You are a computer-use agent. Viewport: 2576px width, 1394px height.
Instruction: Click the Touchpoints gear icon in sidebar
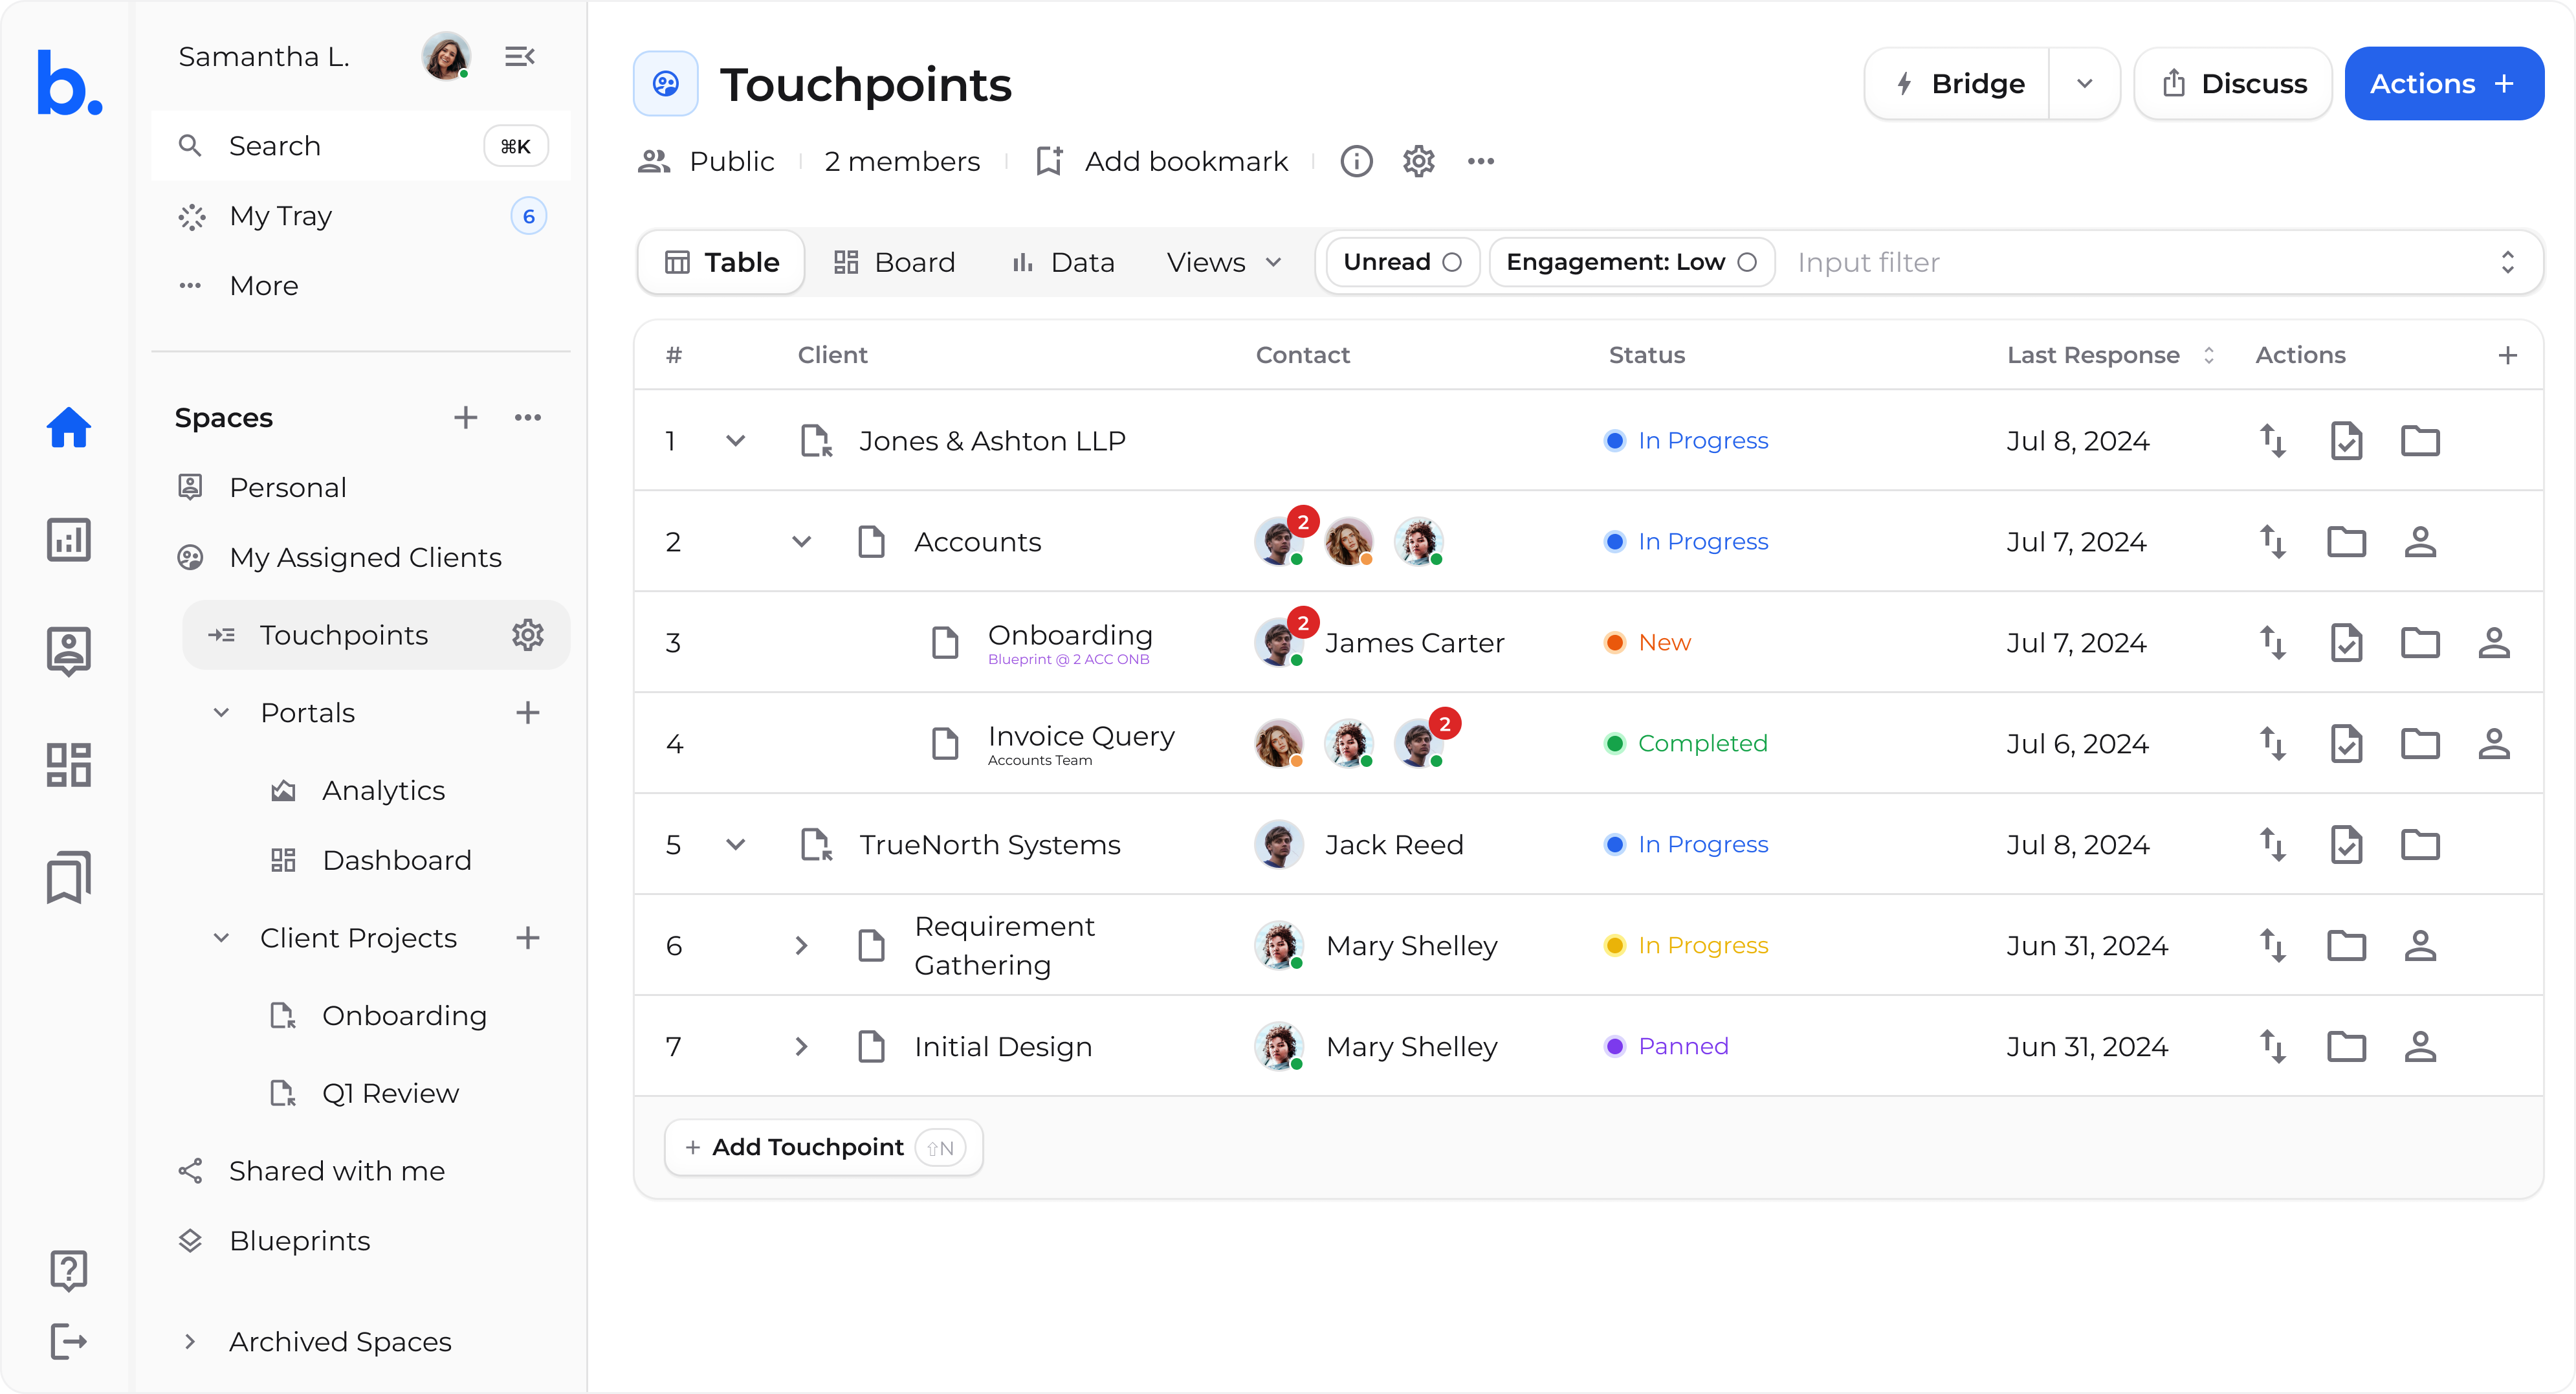tap(527, 635)
